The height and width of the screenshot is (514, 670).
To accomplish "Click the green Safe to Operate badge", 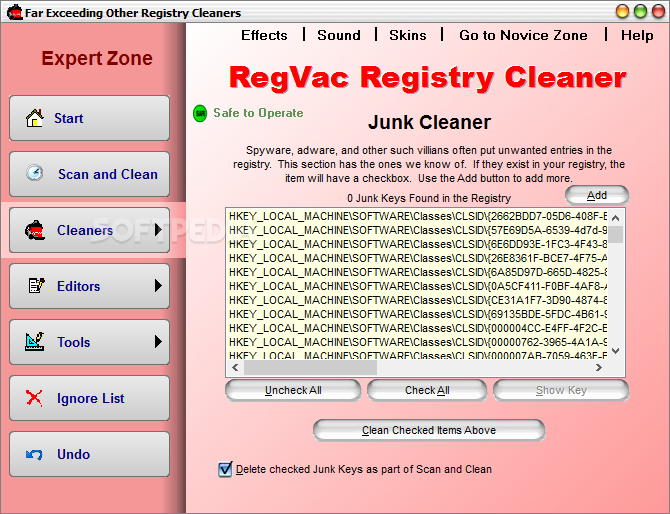I will pyautogui.click(x=200, y=113).
